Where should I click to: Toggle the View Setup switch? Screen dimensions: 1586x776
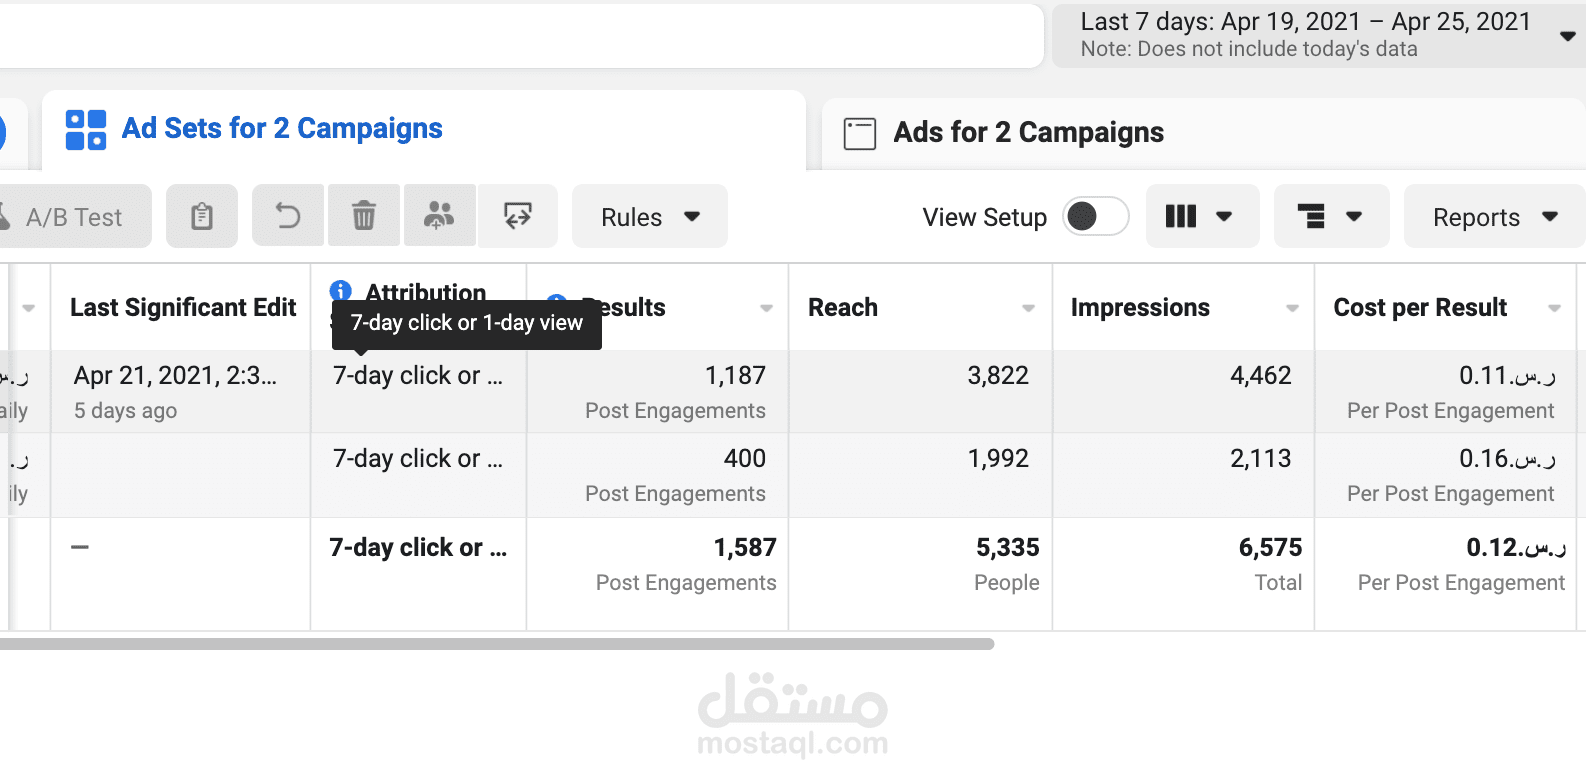tap(1095, 216)
